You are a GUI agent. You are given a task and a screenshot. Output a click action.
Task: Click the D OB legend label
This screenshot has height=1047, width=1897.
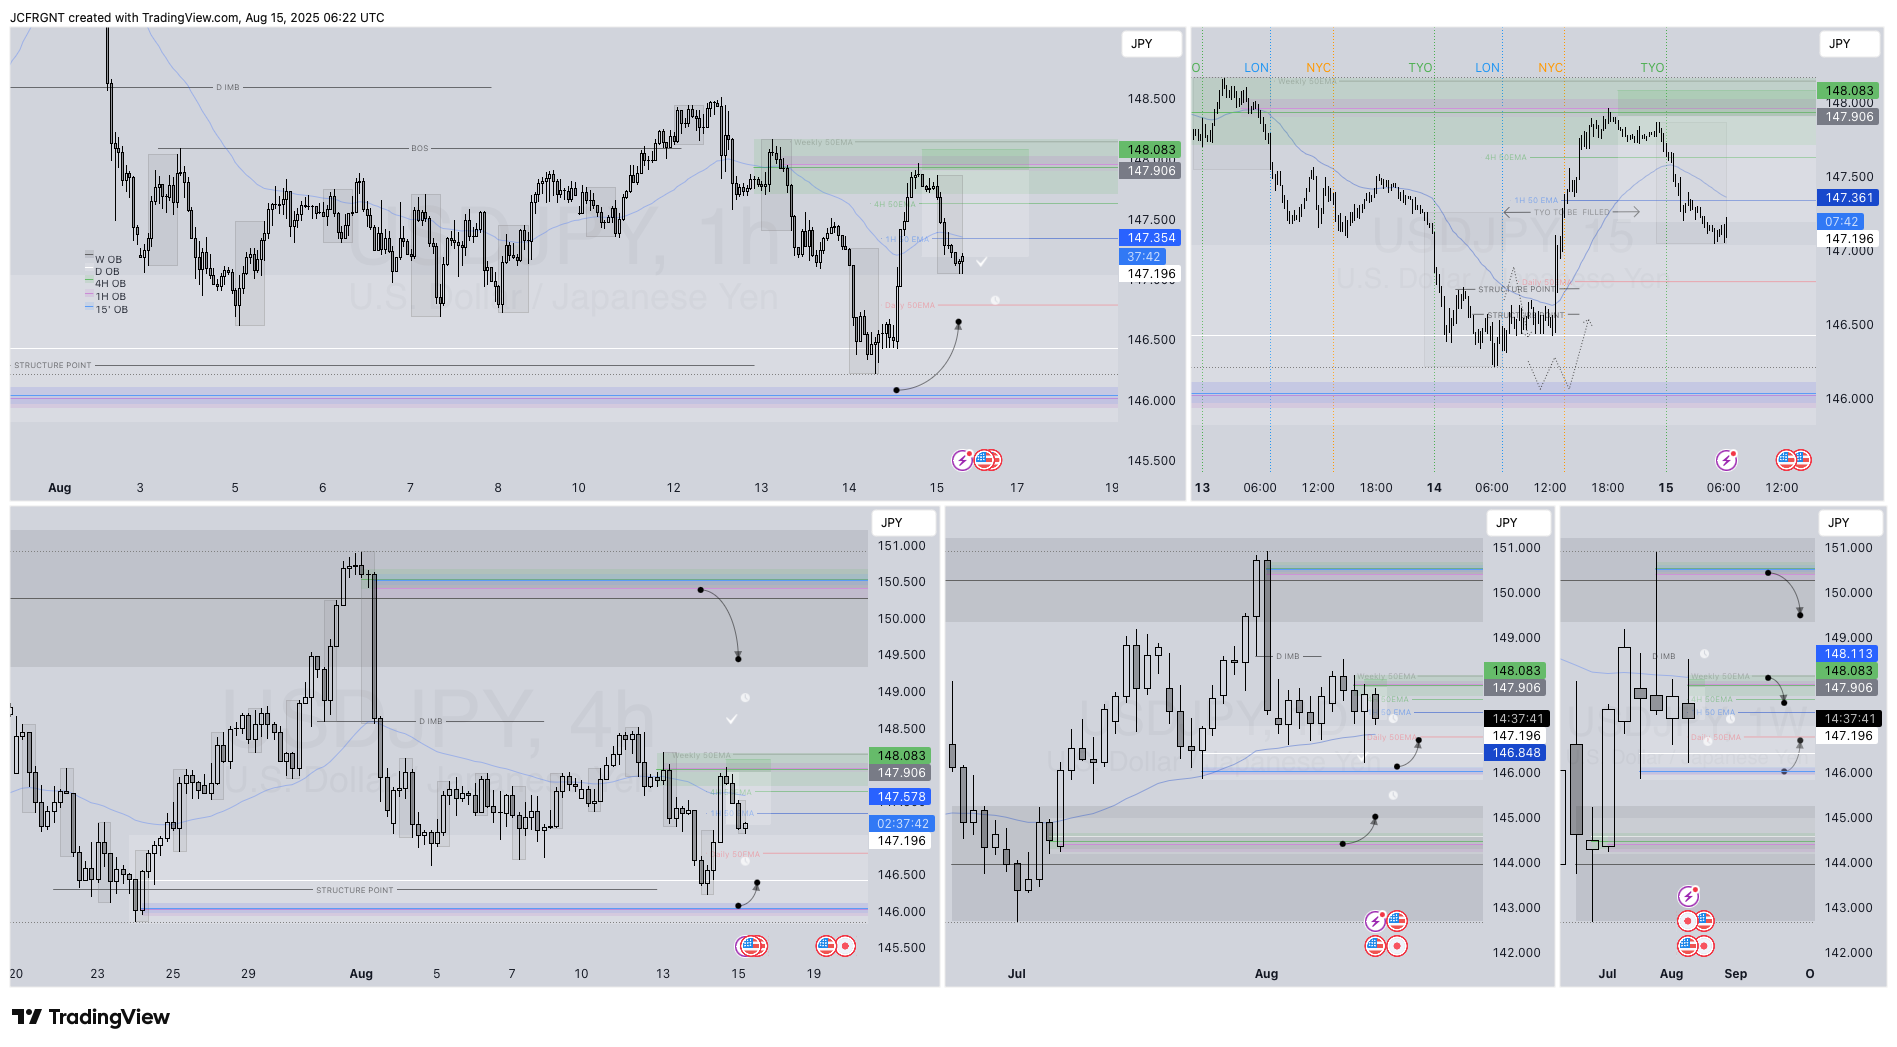point(107,272)
